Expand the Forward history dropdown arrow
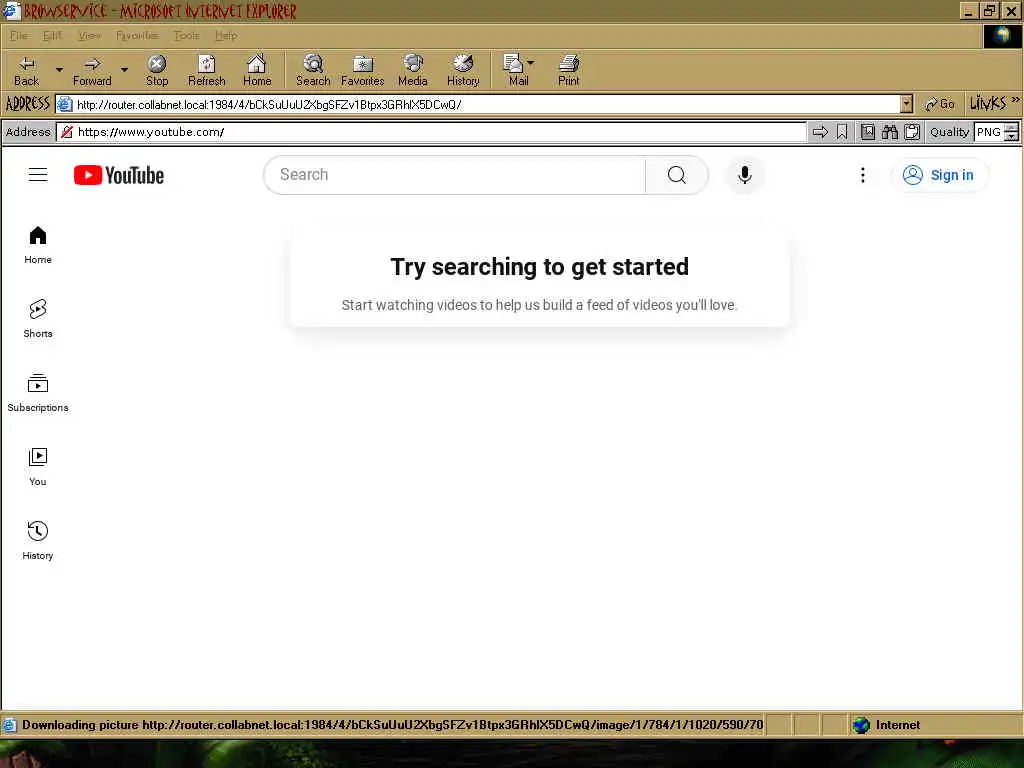1024x768 pixels. coord(124,69)
